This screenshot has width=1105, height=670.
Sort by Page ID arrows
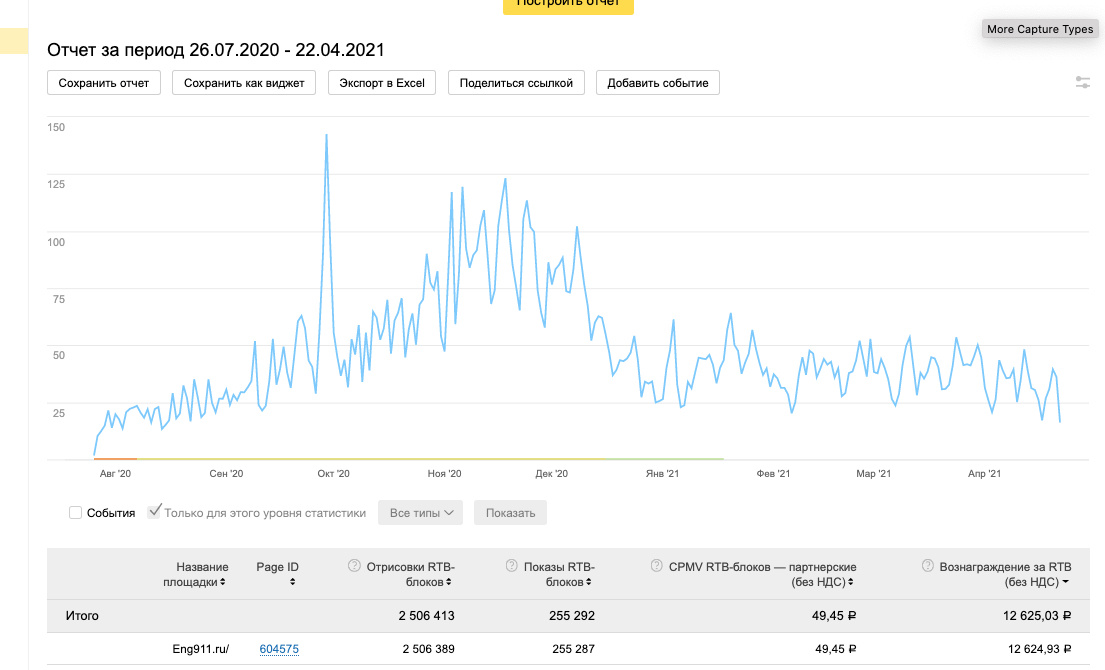coord(292,583)
